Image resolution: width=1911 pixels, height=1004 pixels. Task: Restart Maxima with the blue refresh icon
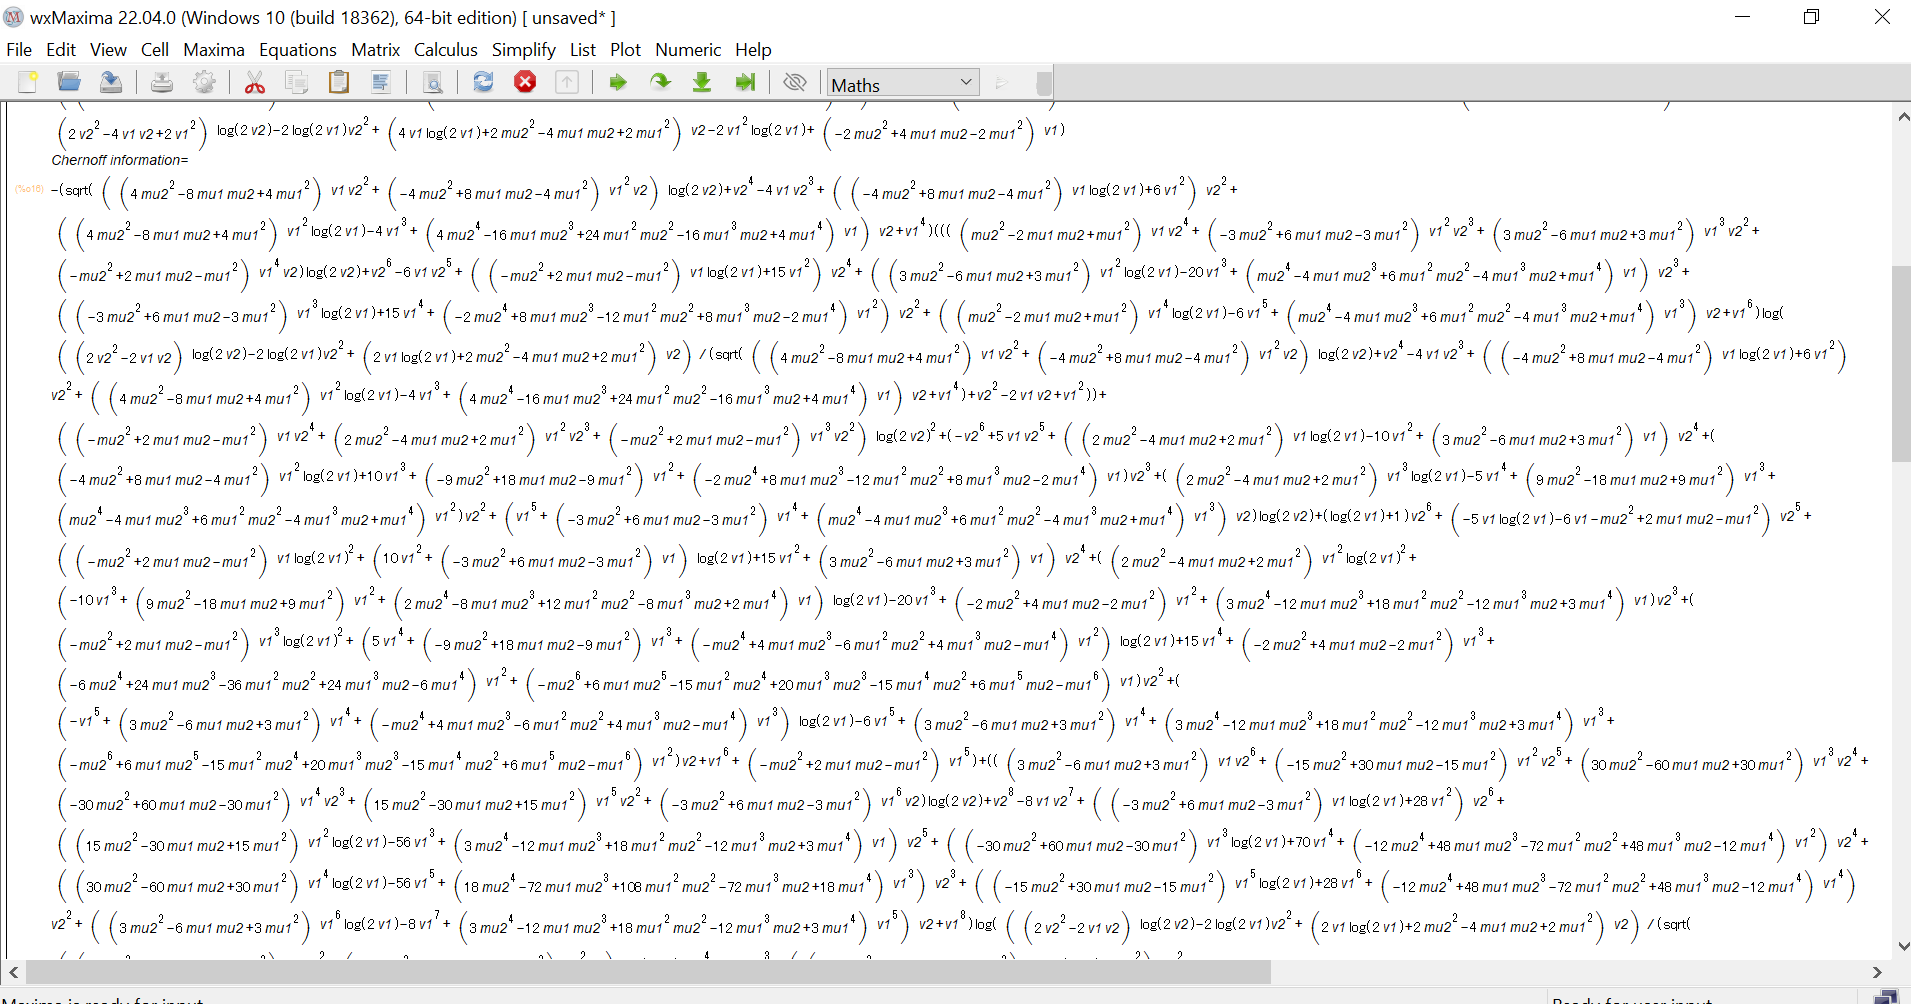pos(483,82)
